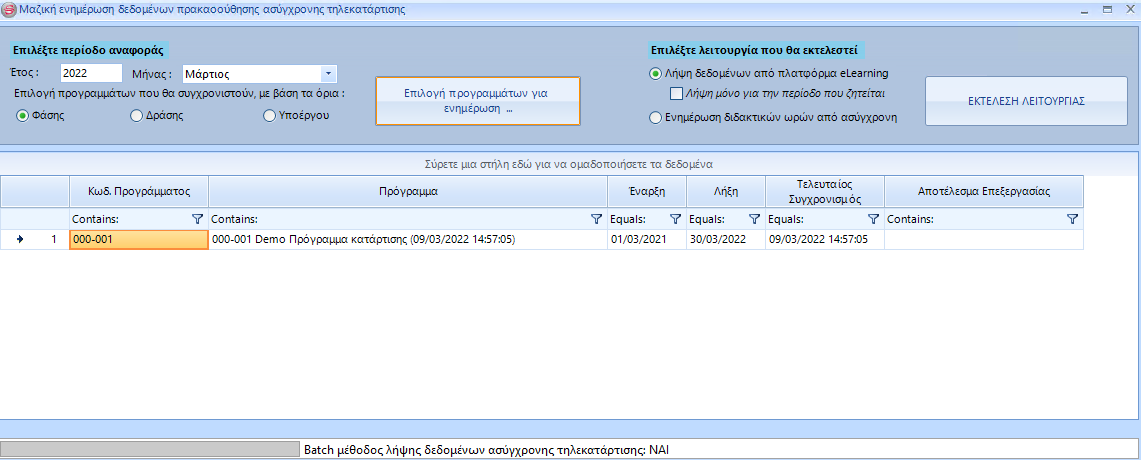The image size is (1141, 460).
Task: Select the Φάσης radio button
Action: pyautogui.click(x=22, y=115)
